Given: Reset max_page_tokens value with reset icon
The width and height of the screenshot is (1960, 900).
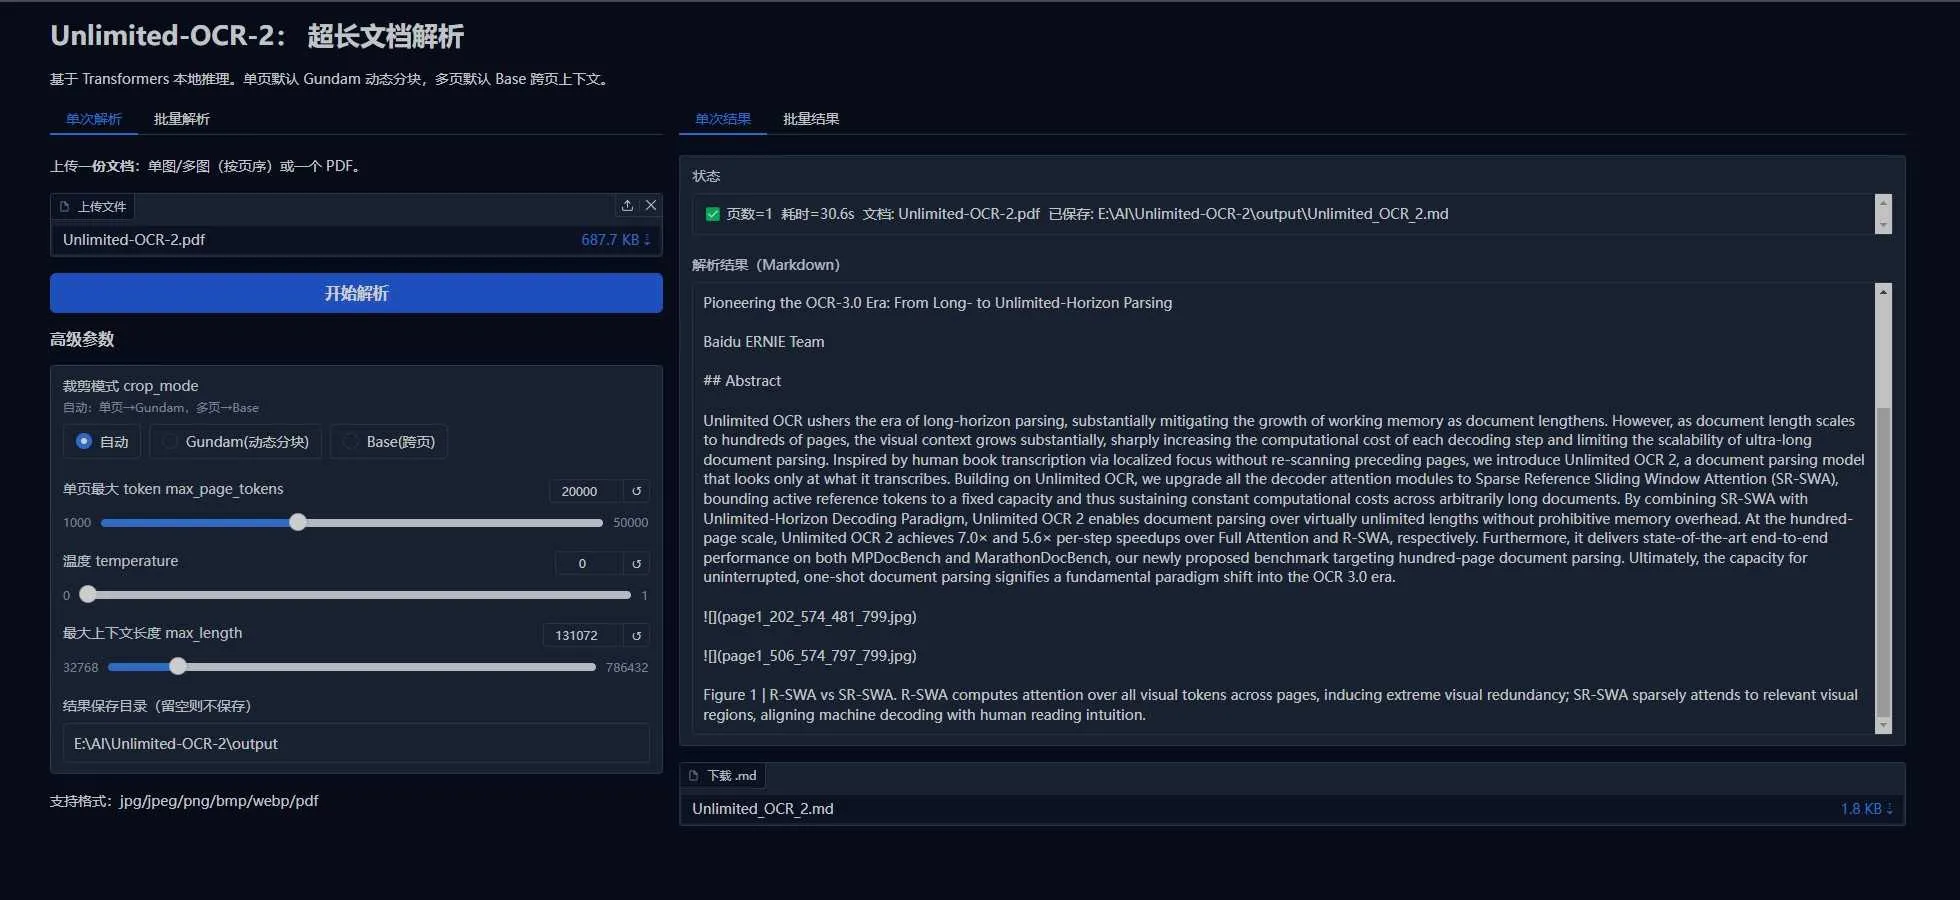Looking at the screenshot, I should (636, 491).
